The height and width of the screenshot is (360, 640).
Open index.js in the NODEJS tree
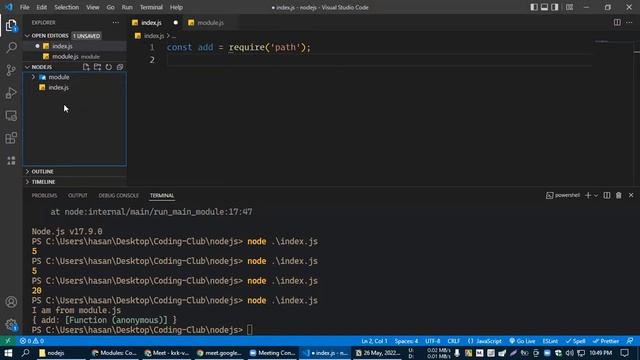[58, 88]
